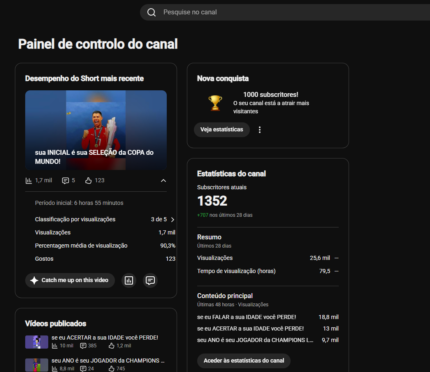Open thumbnail of 'seu ANO é seu JOGADOR' video
The image size is (430, 372).
point(37,365)
